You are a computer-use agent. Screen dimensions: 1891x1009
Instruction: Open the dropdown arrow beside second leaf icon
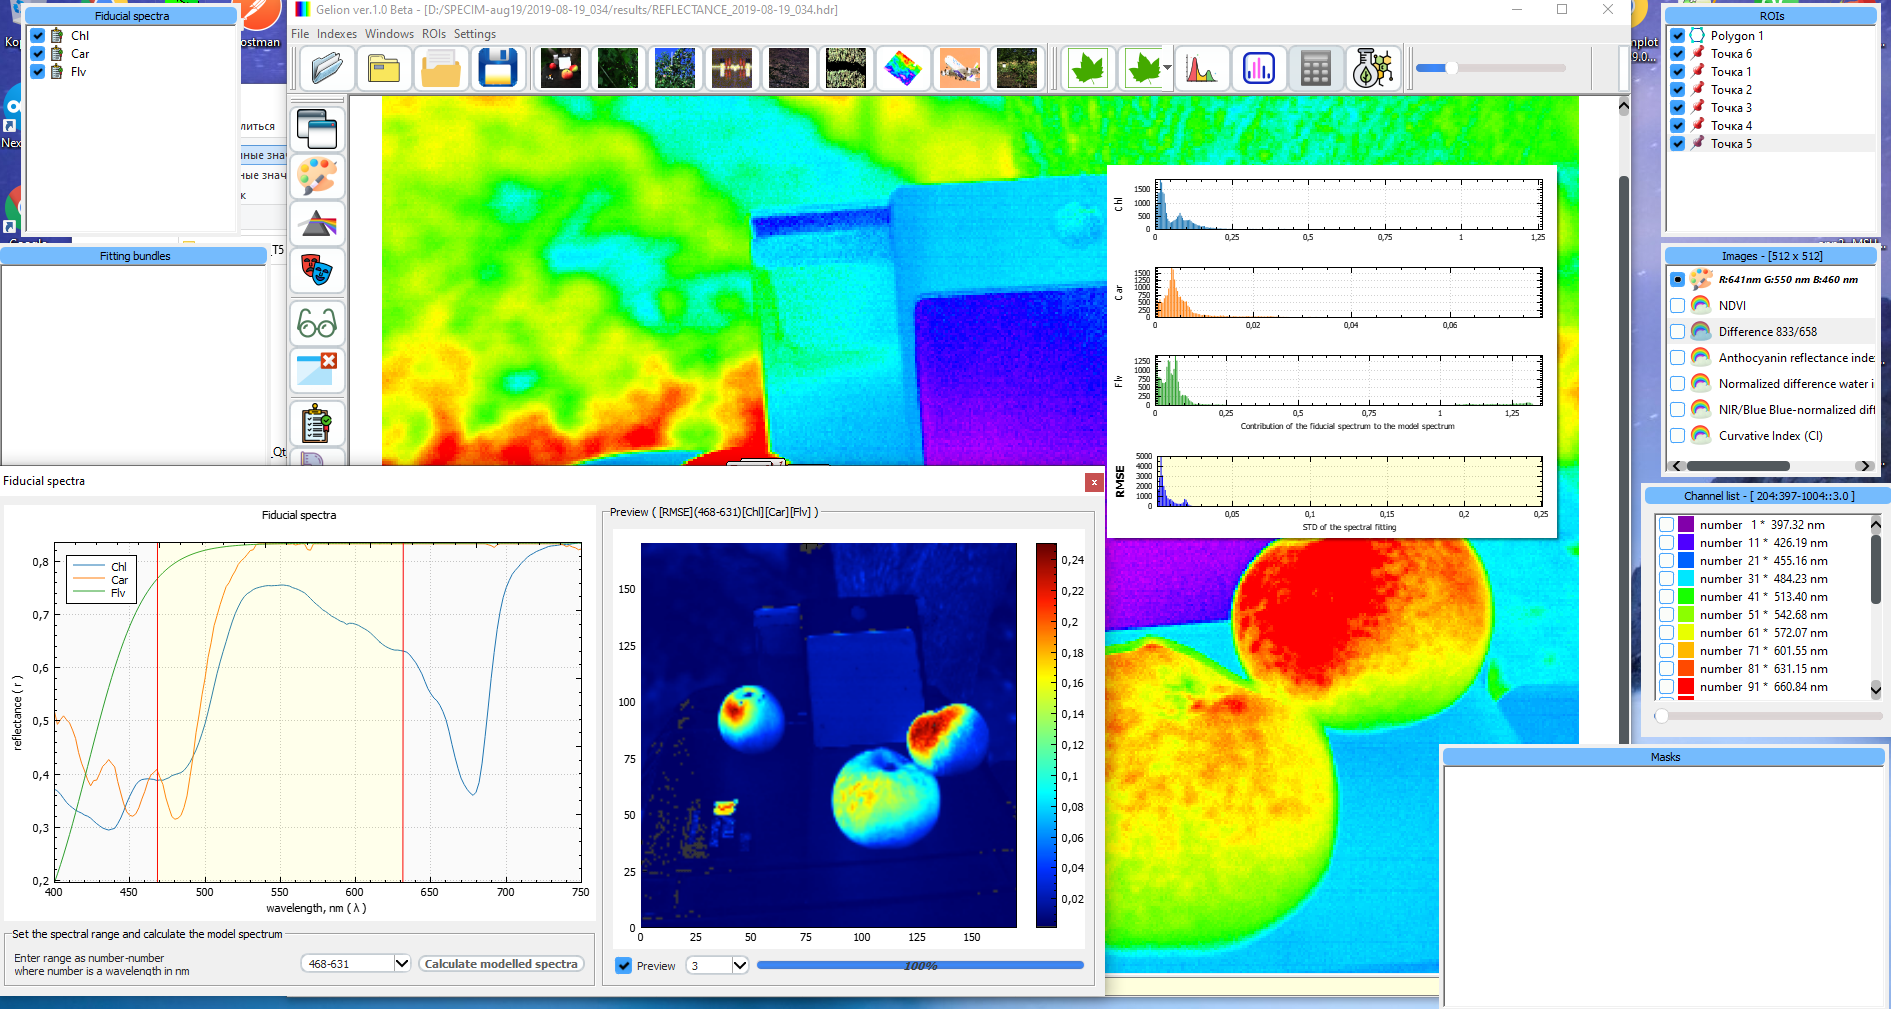(x=1166, y=69)
